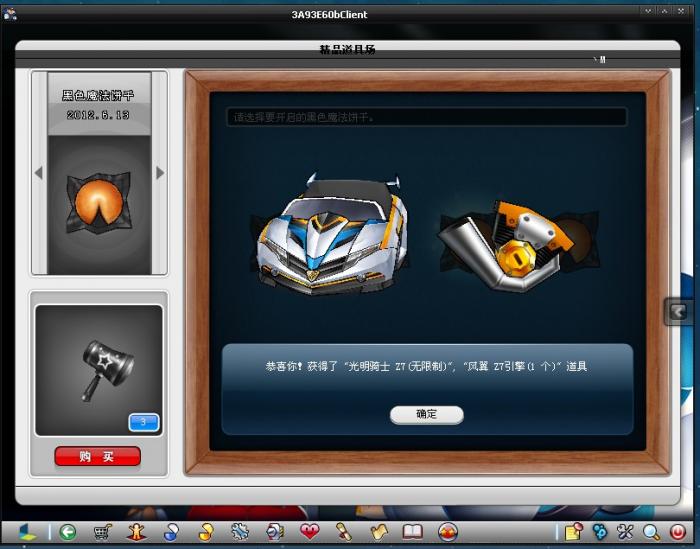700x549 pixels.
Task: Click the cookie selection prompt field
Action: click(427, 117)
